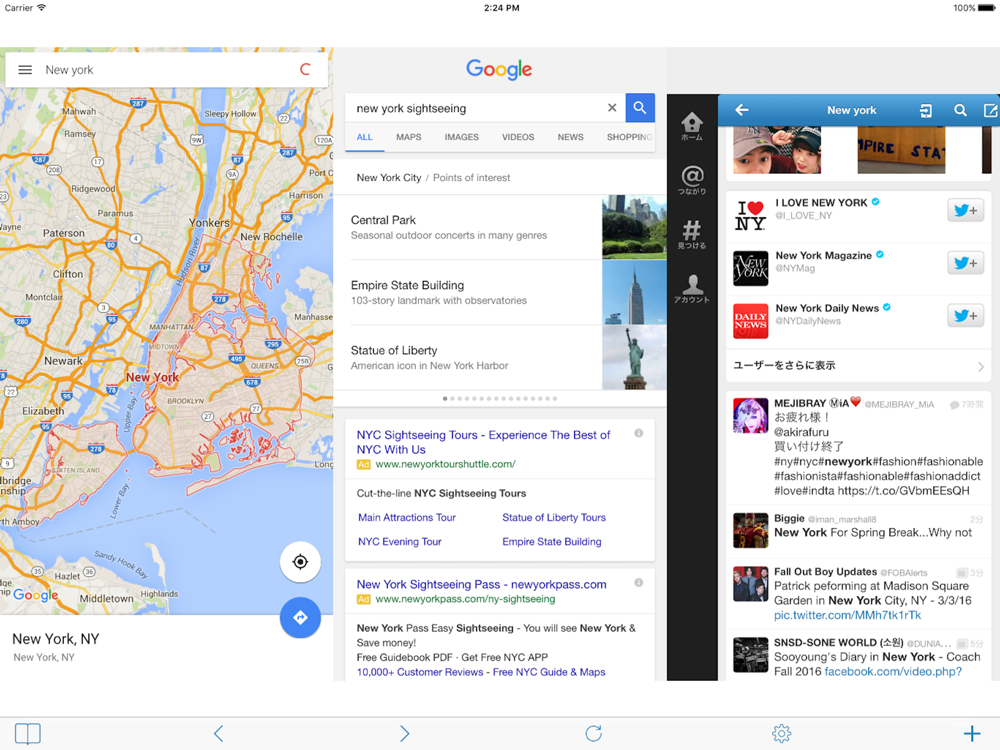
Task: Expand ユーザーをさらに表示 to show more users
Action: [859, 366]
